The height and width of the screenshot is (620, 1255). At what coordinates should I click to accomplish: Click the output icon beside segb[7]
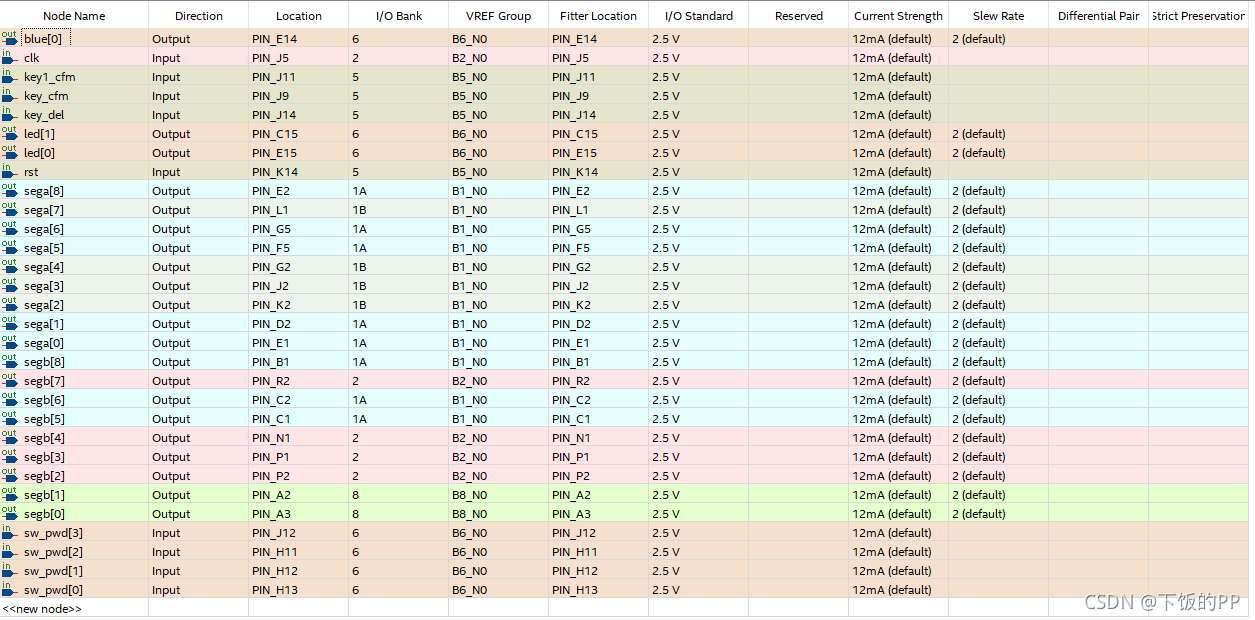[10, 381]
